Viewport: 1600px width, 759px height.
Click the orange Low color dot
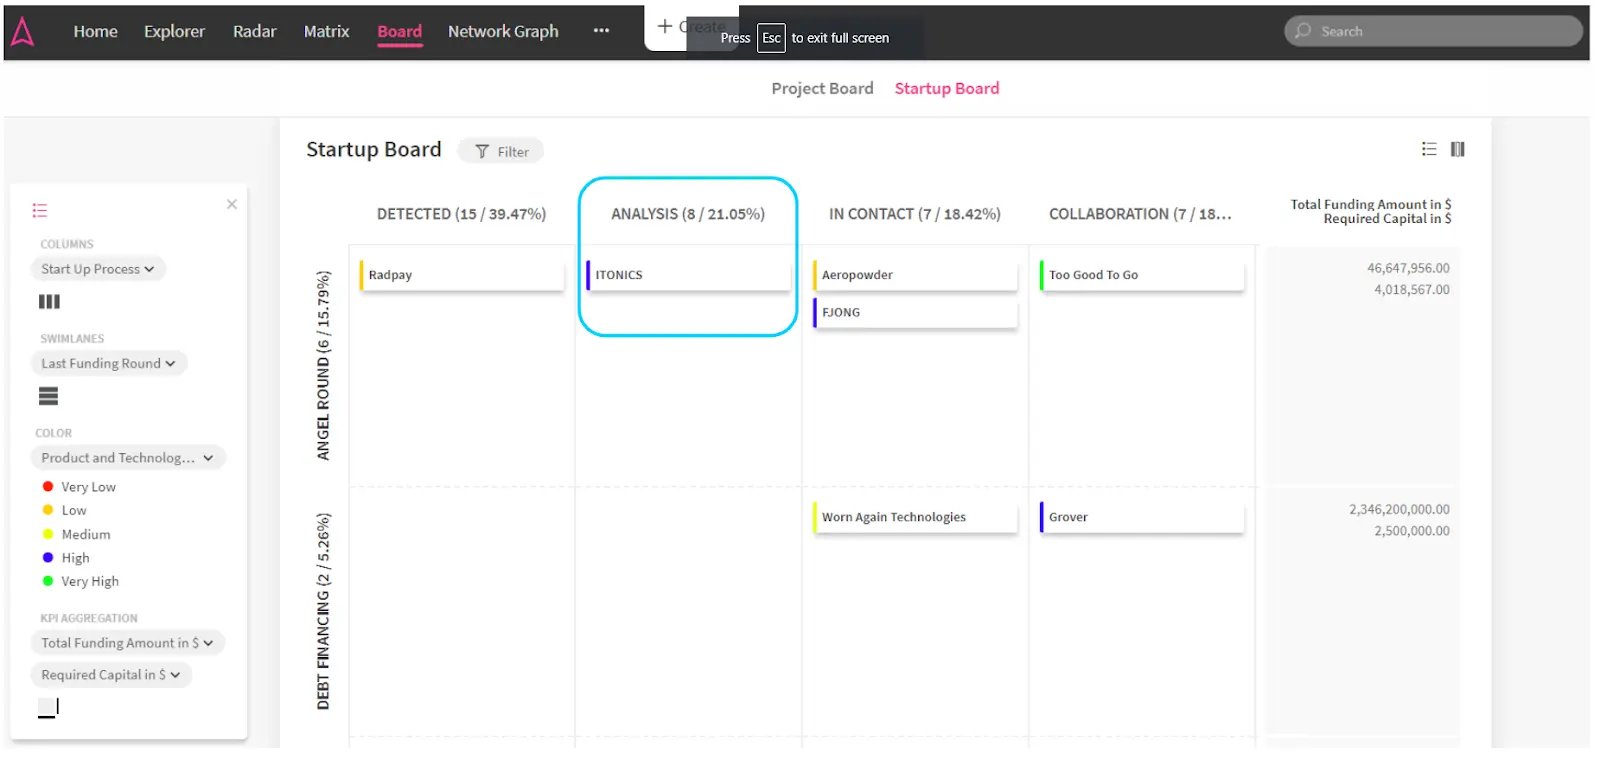click(47, 510)
